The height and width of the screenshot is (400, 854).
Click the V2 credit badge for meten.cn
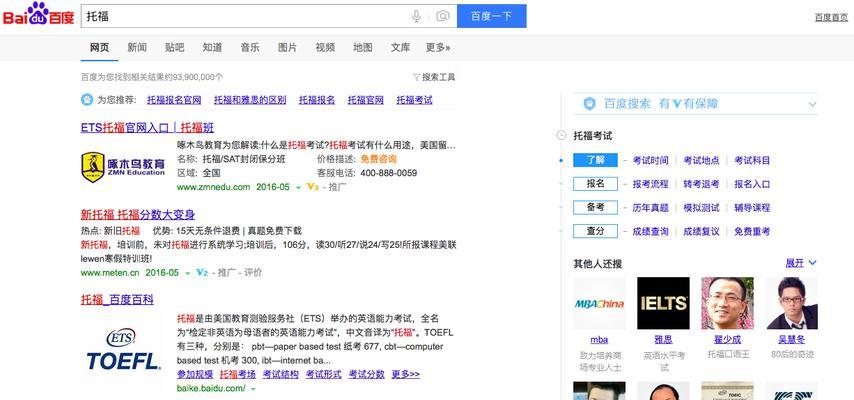202,272
